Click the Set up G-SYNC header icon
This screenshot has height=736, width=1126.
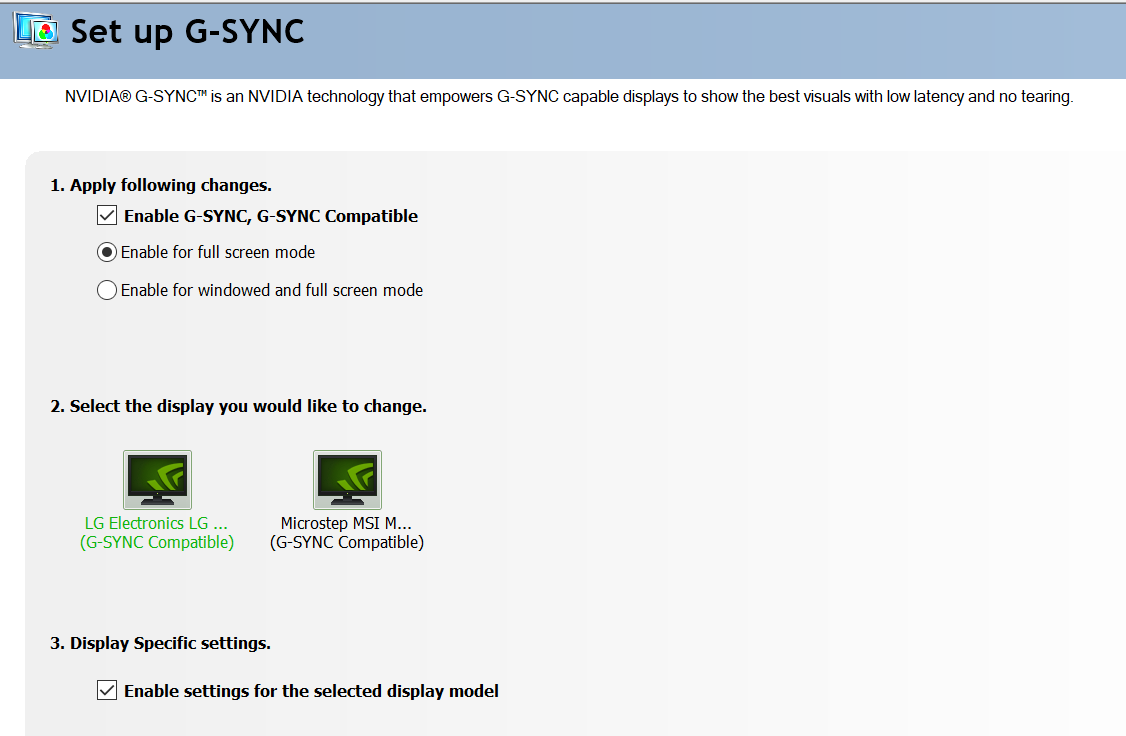pyautogui.click(x=36, y=31)
